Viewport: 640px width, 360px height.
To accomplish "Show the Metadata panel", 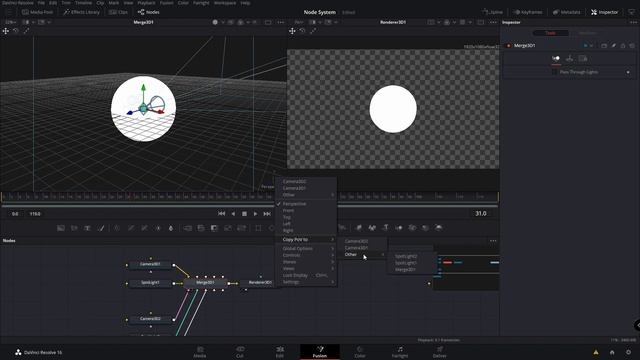I will (566, 12).
